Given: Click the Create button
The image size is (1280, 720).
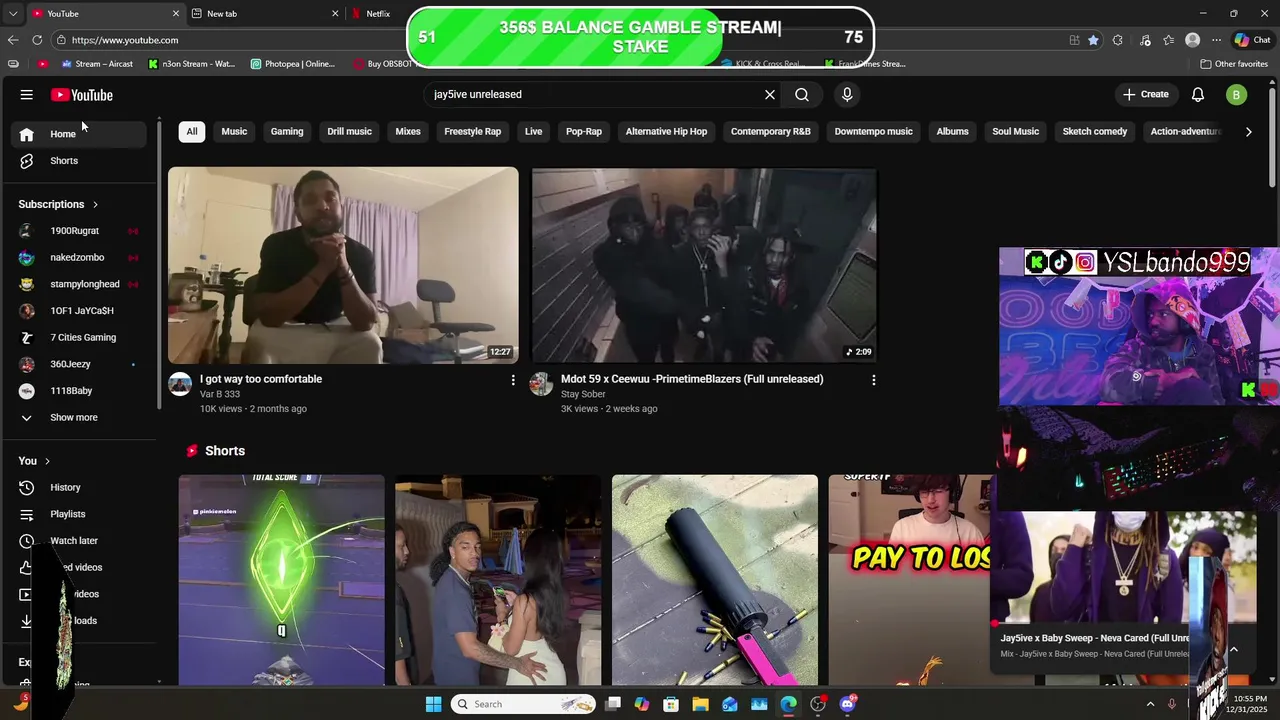Looking at the screenshot, I should coord(1146,95).
